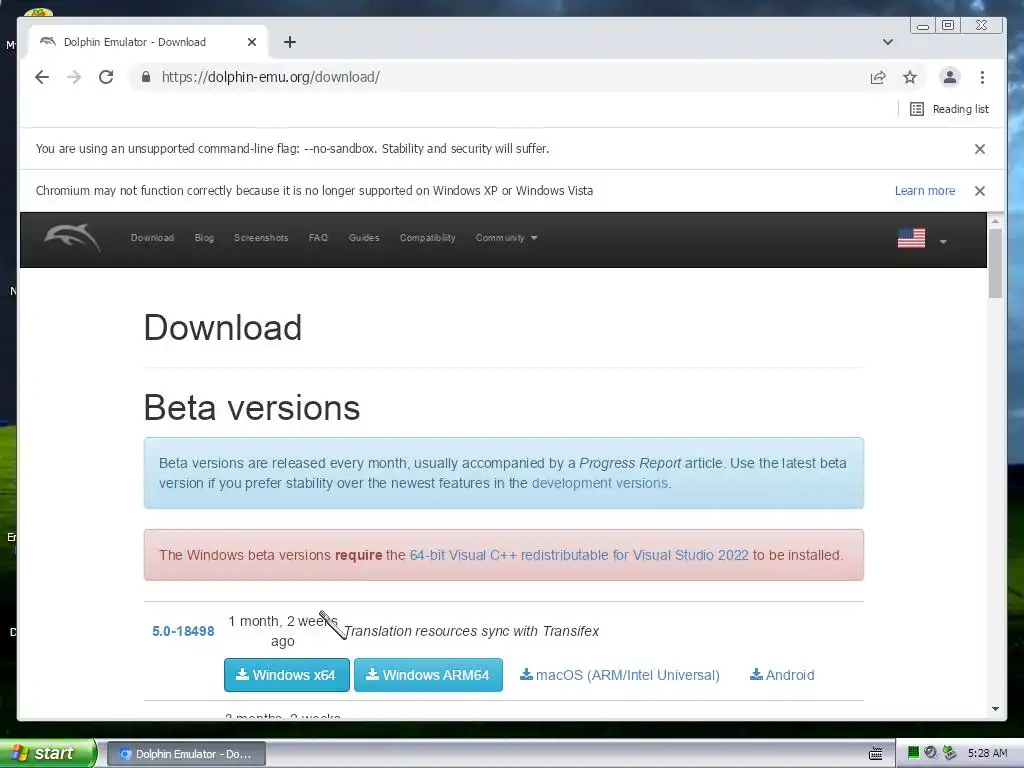Open the FAQ nav item
This screenshot has height=768, width=1024.
(x=318, y=238)
